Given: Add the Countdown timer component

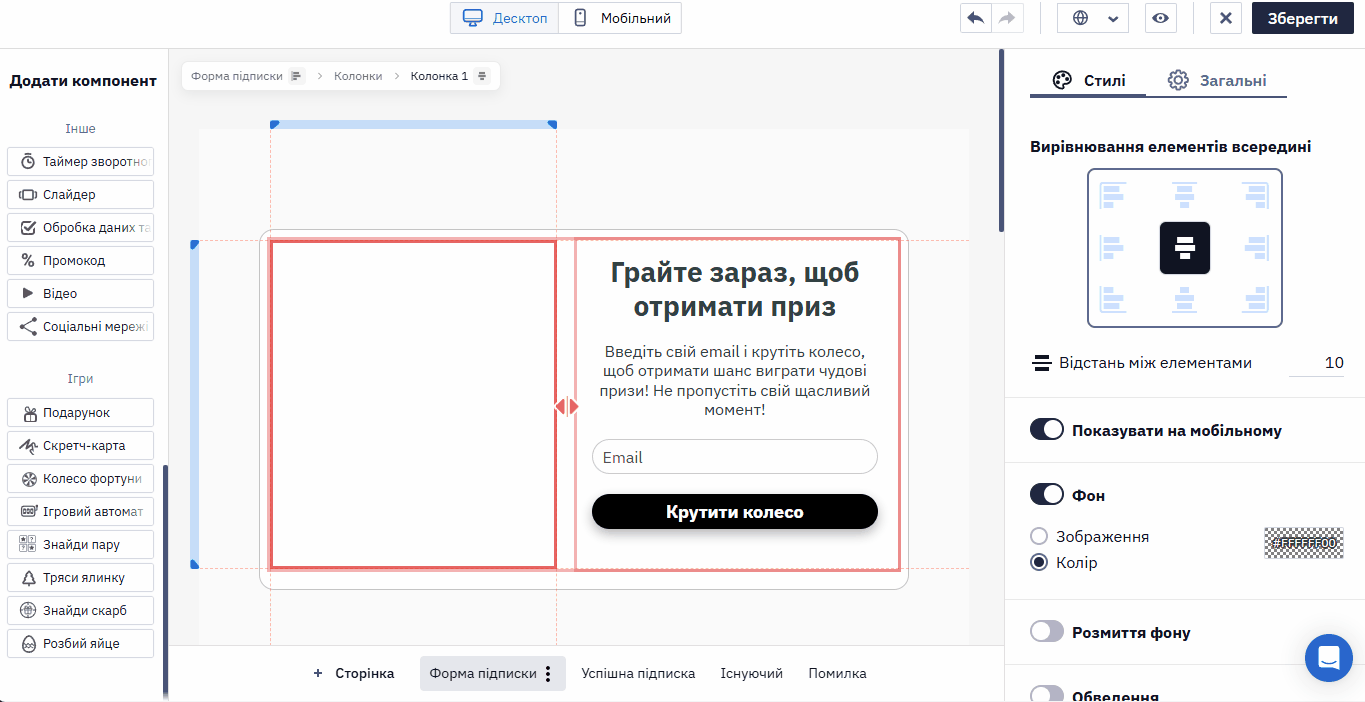Looking at the screenshot, I should tap(80, 161).
